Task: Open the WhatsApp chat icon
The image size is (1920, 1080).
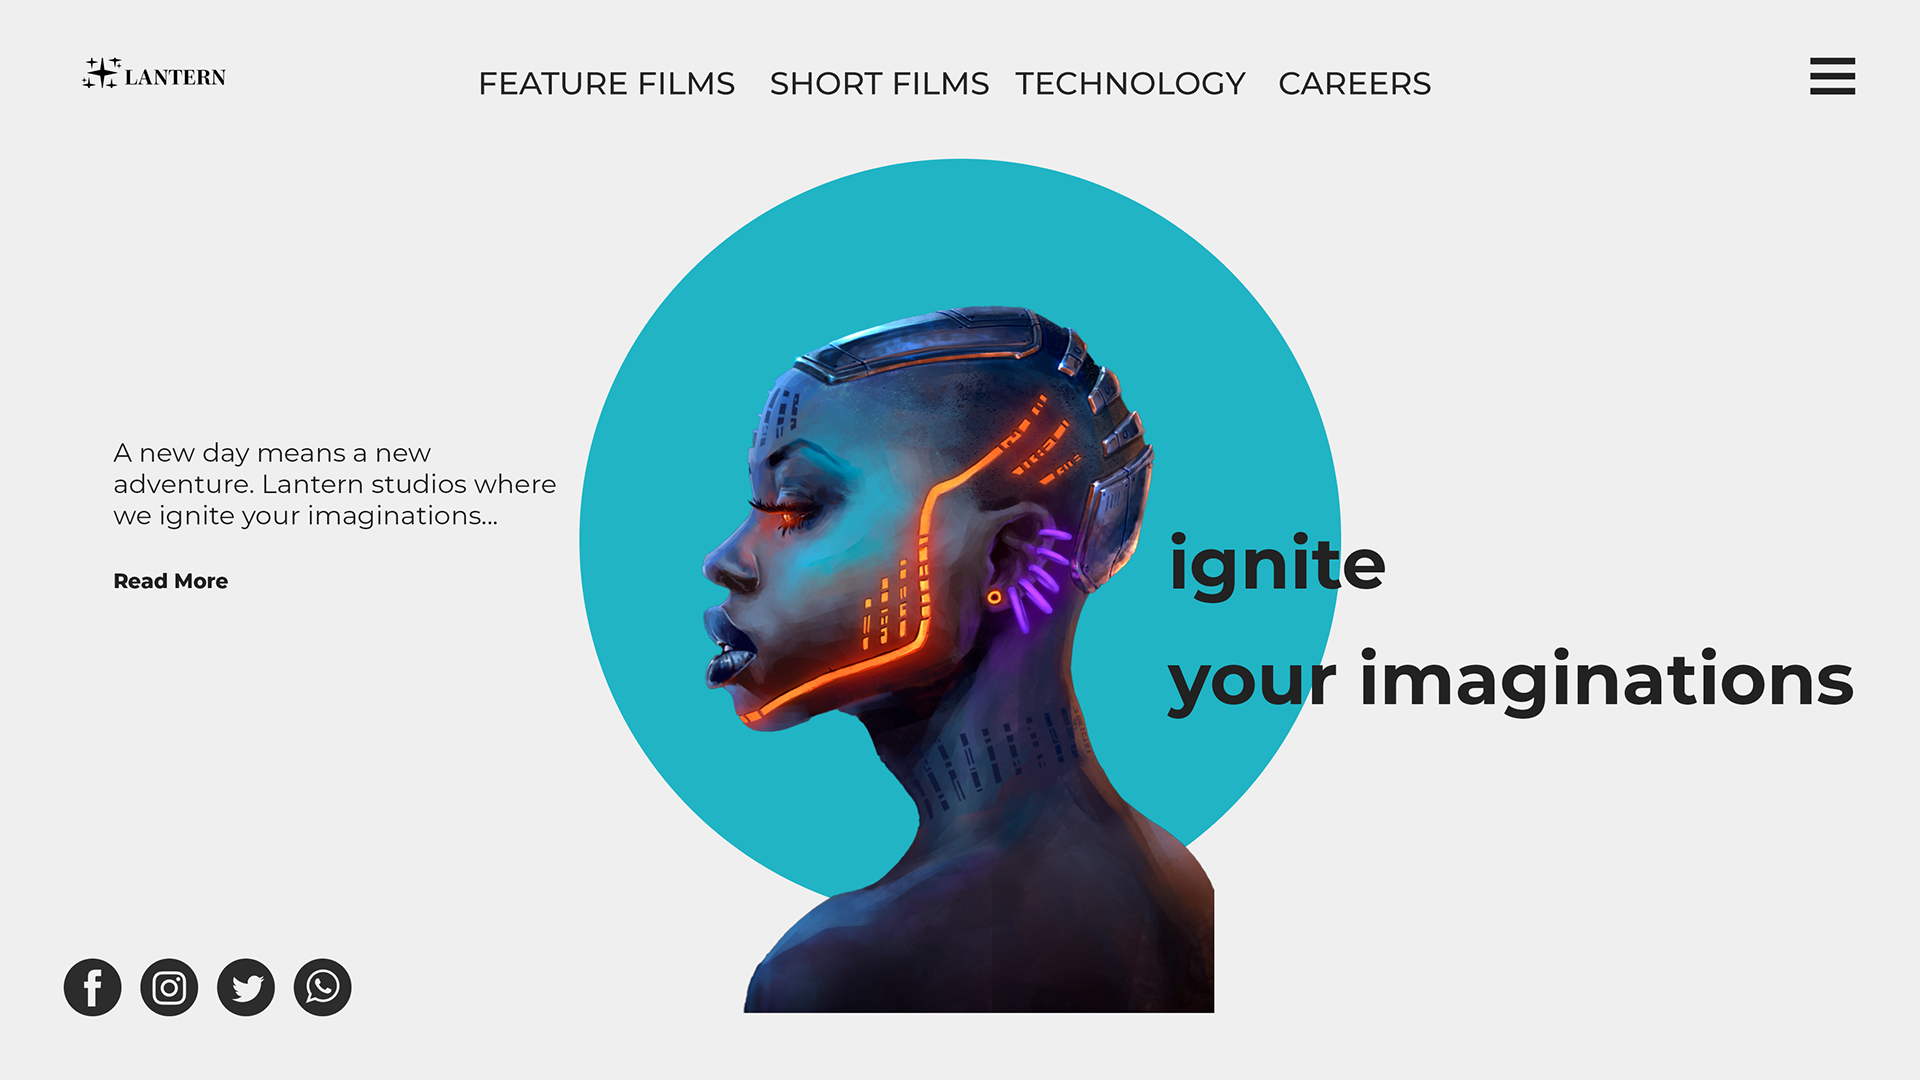Action: [x=322, y=988]
